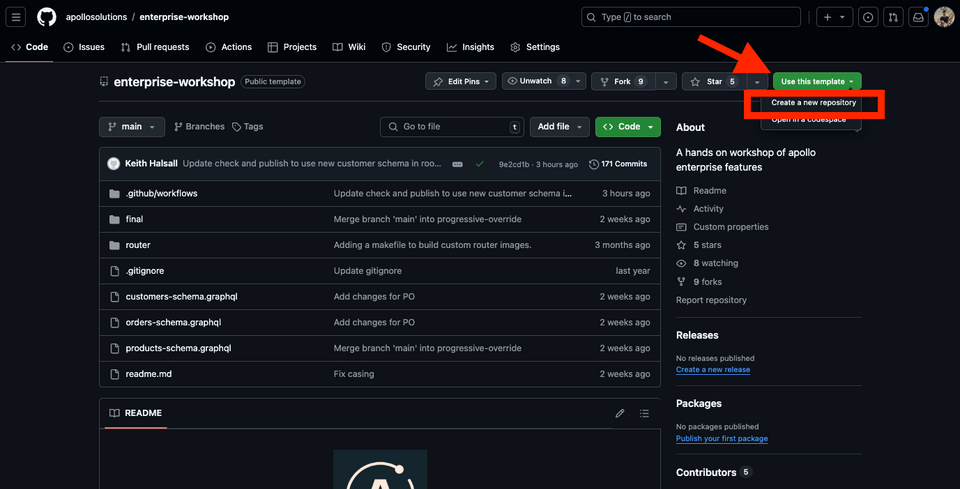Jump to Readme in About sidebar
Screen dimensions: 960x489
pyautogui.click(x=701, y=191)
